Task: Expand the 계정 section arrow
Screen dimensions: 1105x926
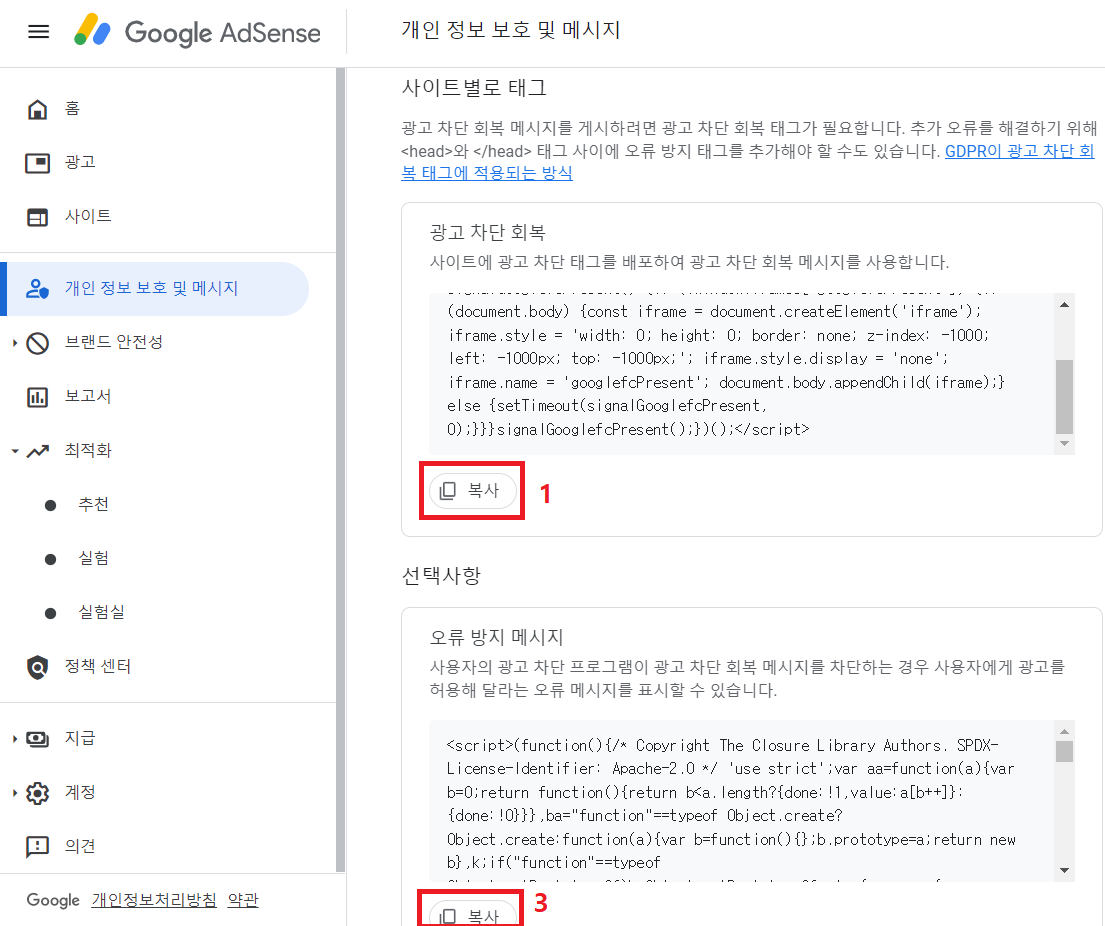Action: 15,793
